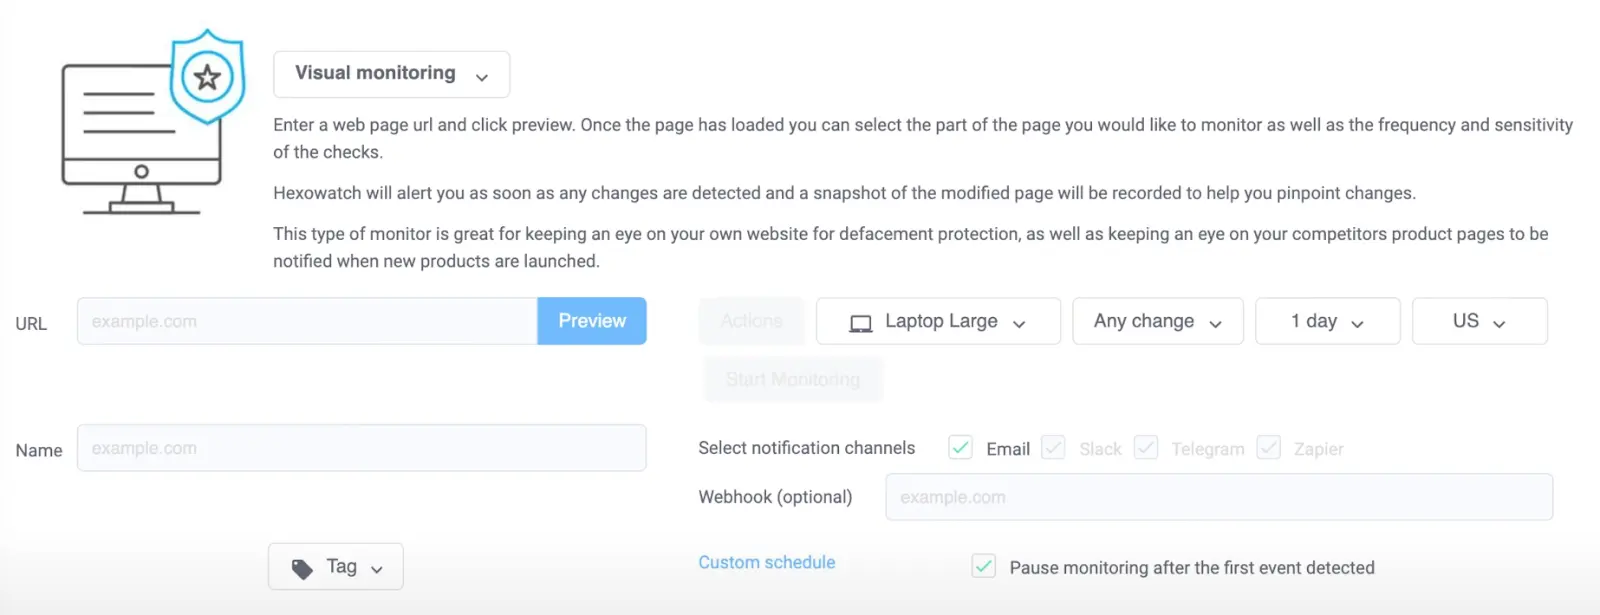The image size is (1600, 615).
Task: Click the Start Monitoring button
Action: (x=792, y=379)
